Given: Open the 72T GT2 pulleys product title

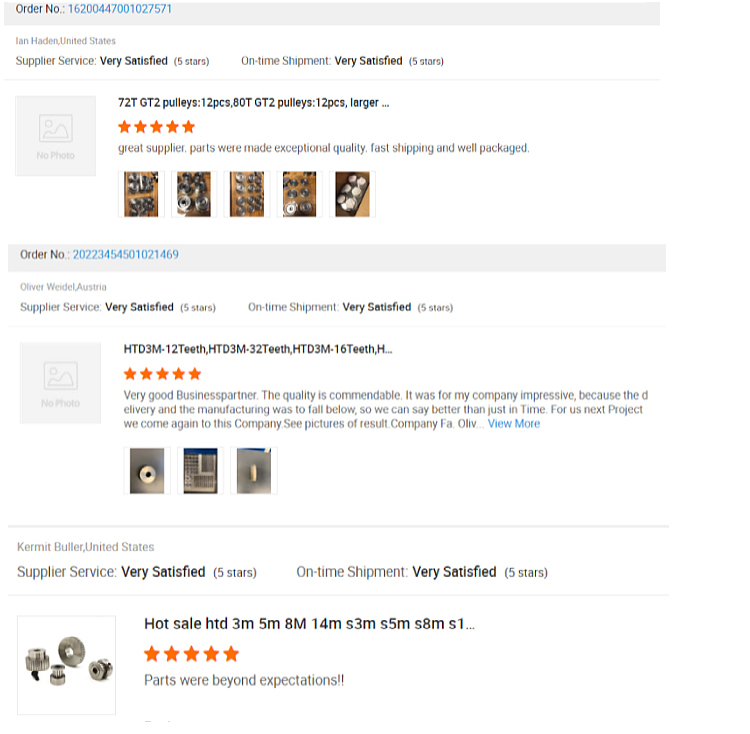Looking at the screenshot, I should click(253, 103).
